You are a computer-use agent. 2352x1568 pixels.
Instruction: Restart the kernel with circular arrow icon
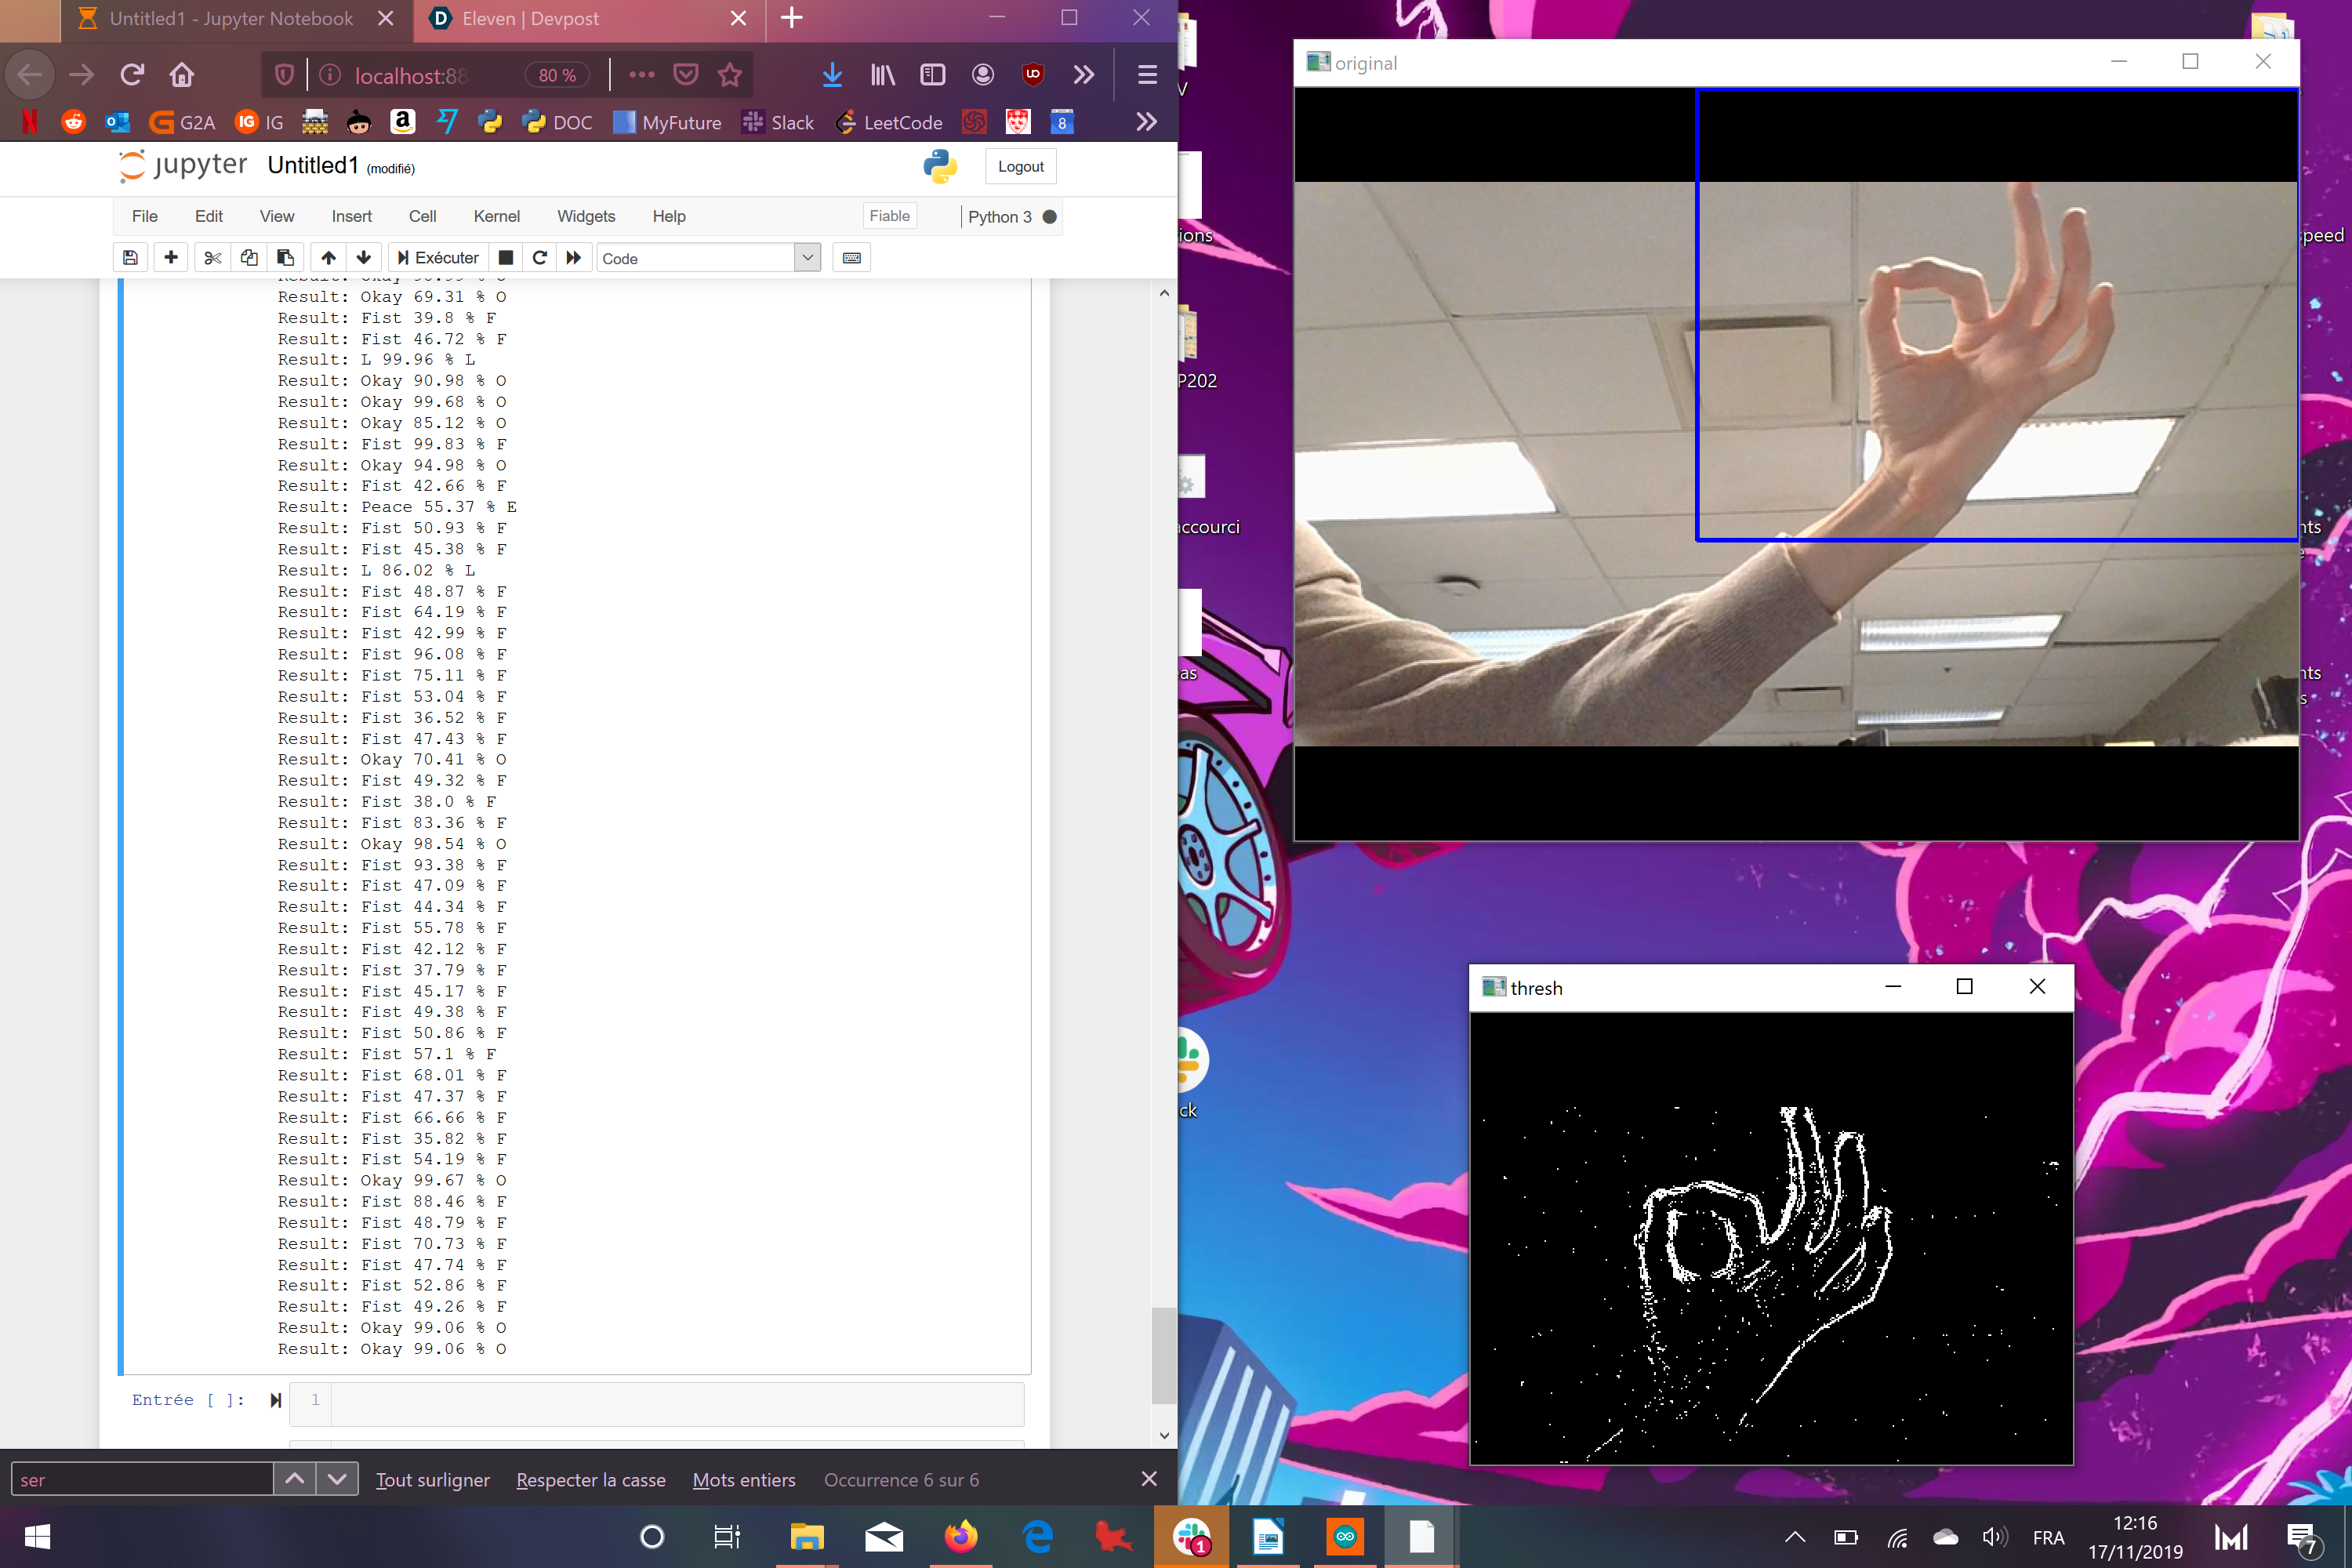(x=540, y=258)
